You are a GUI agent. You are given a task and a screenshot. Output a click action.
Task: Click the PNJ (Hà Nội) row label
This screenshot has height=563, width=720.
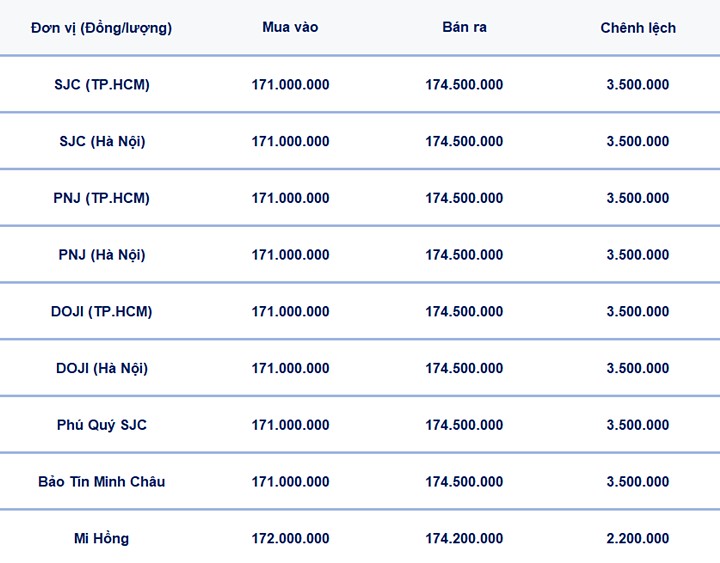(x=102, y=255)
